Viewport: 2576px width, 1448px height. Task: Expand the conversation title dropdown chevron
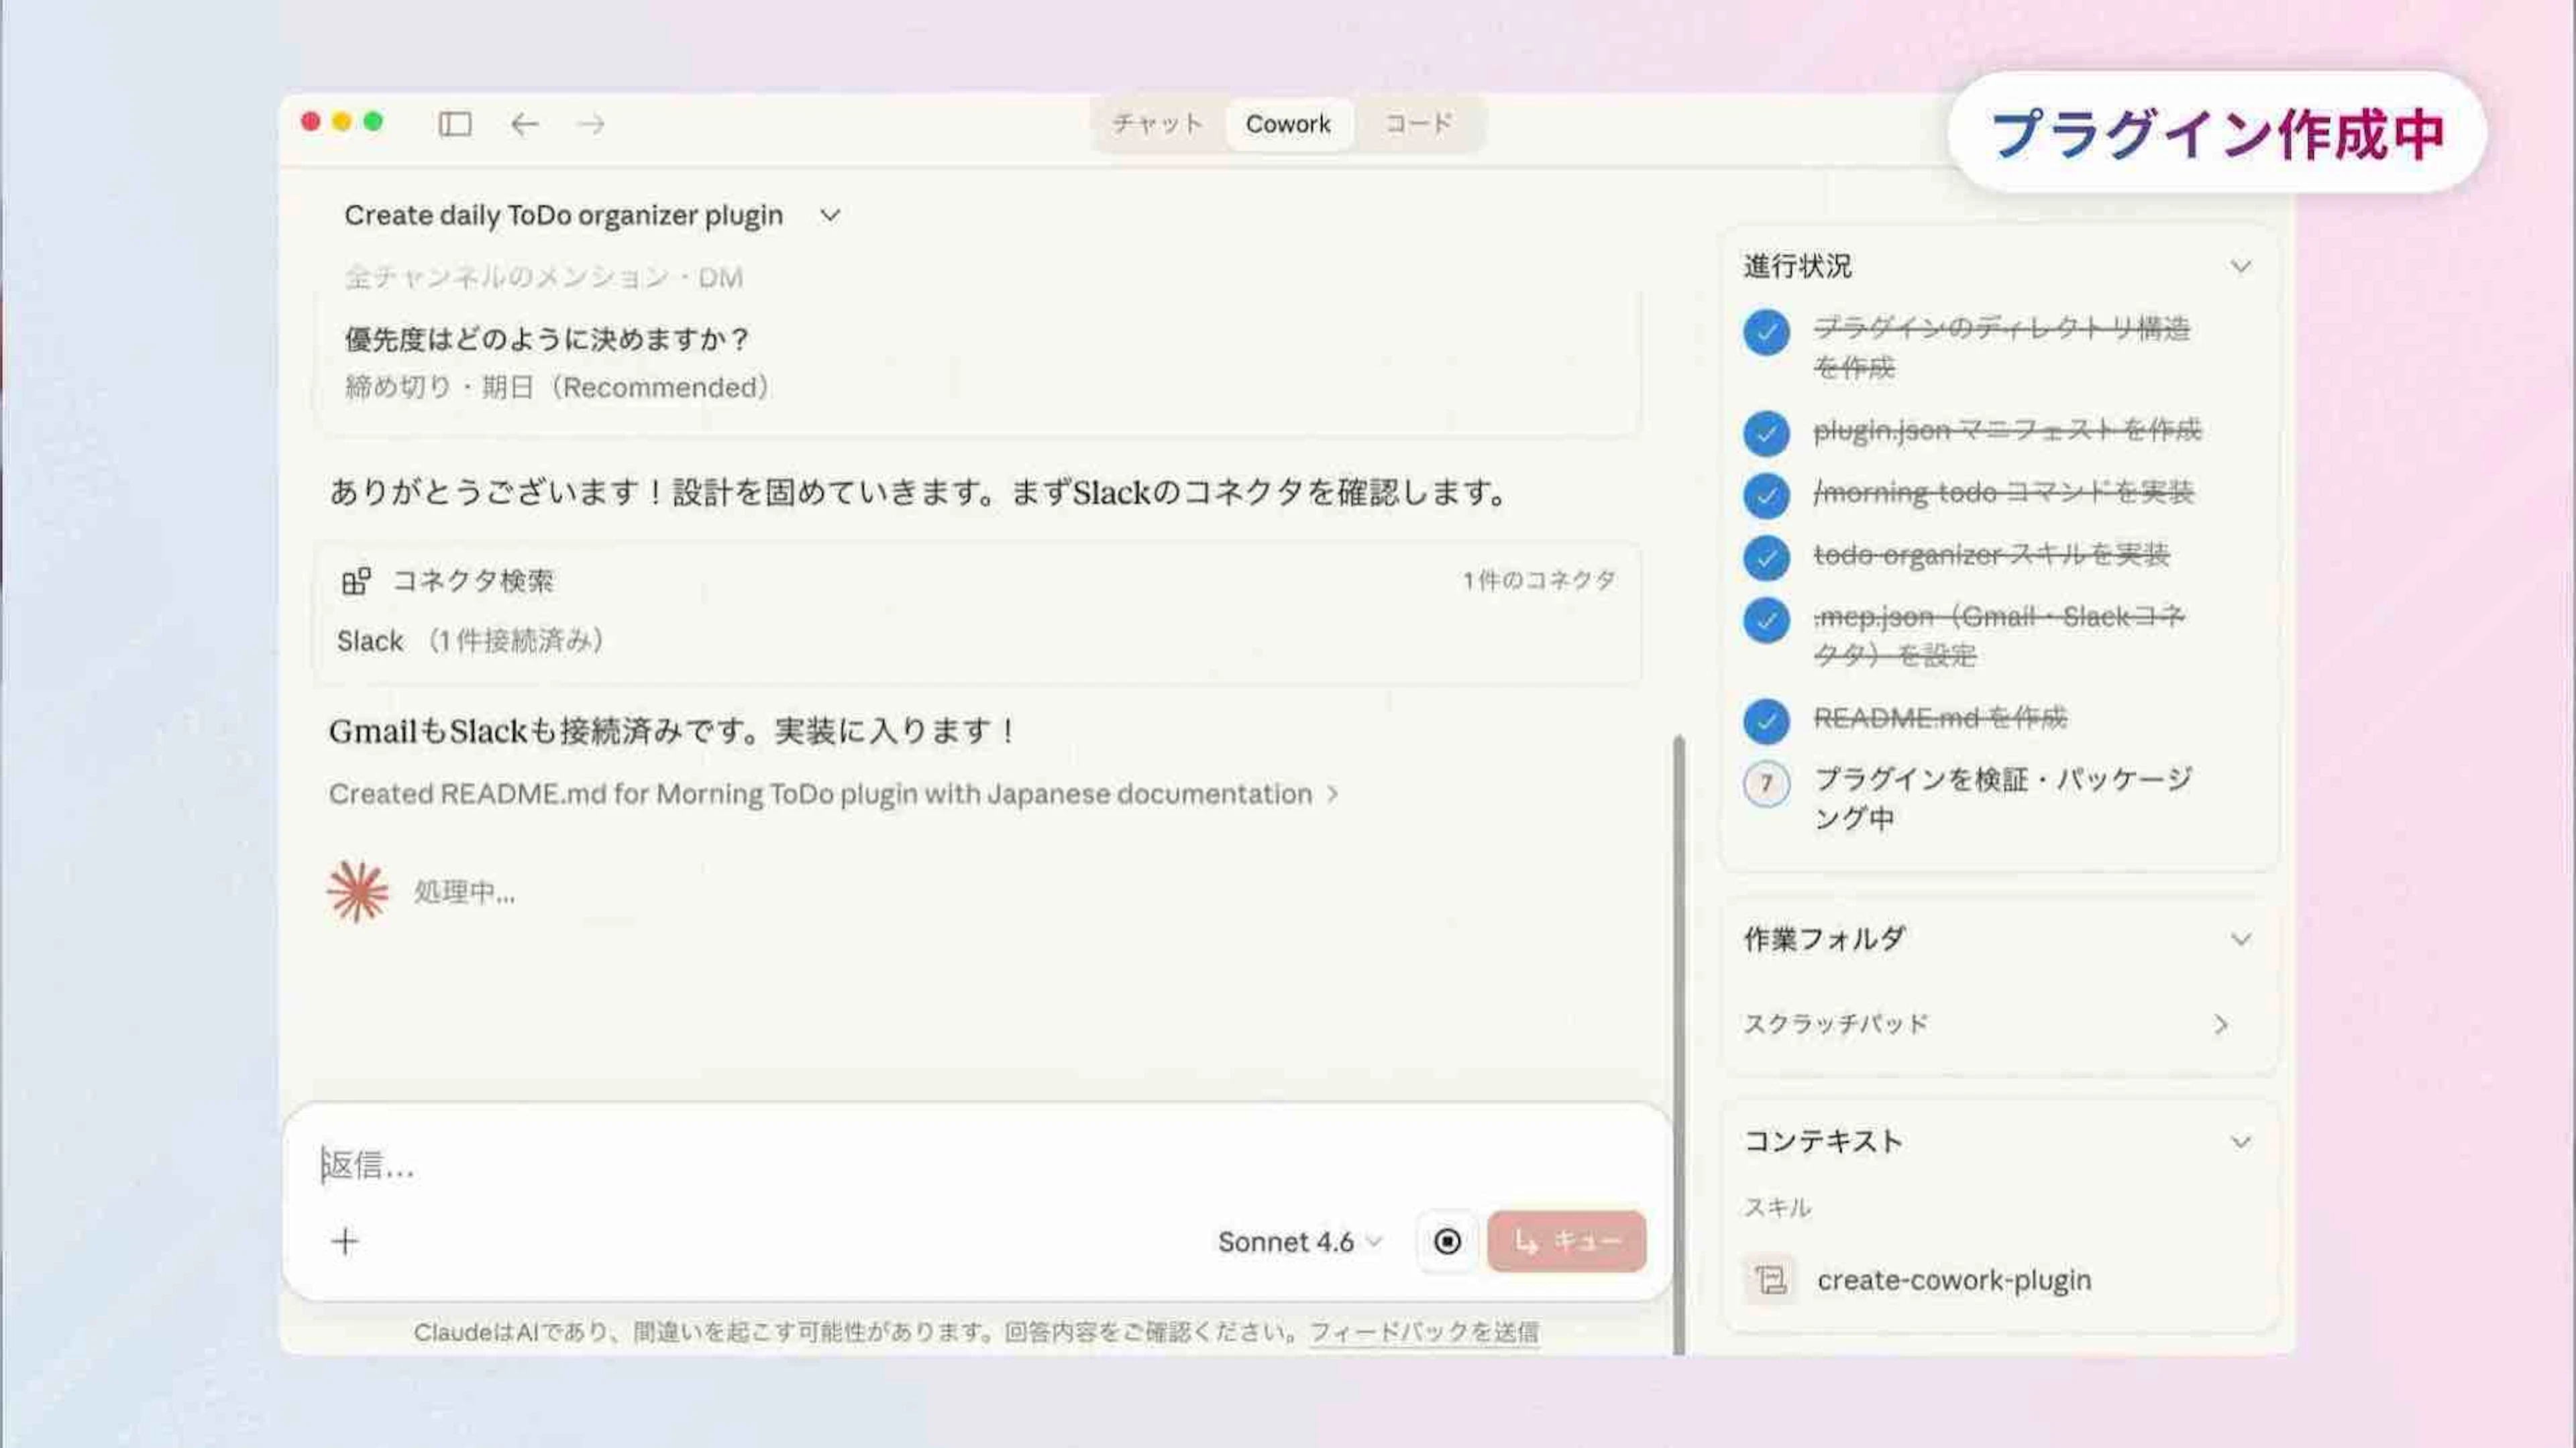pos(830,215)
